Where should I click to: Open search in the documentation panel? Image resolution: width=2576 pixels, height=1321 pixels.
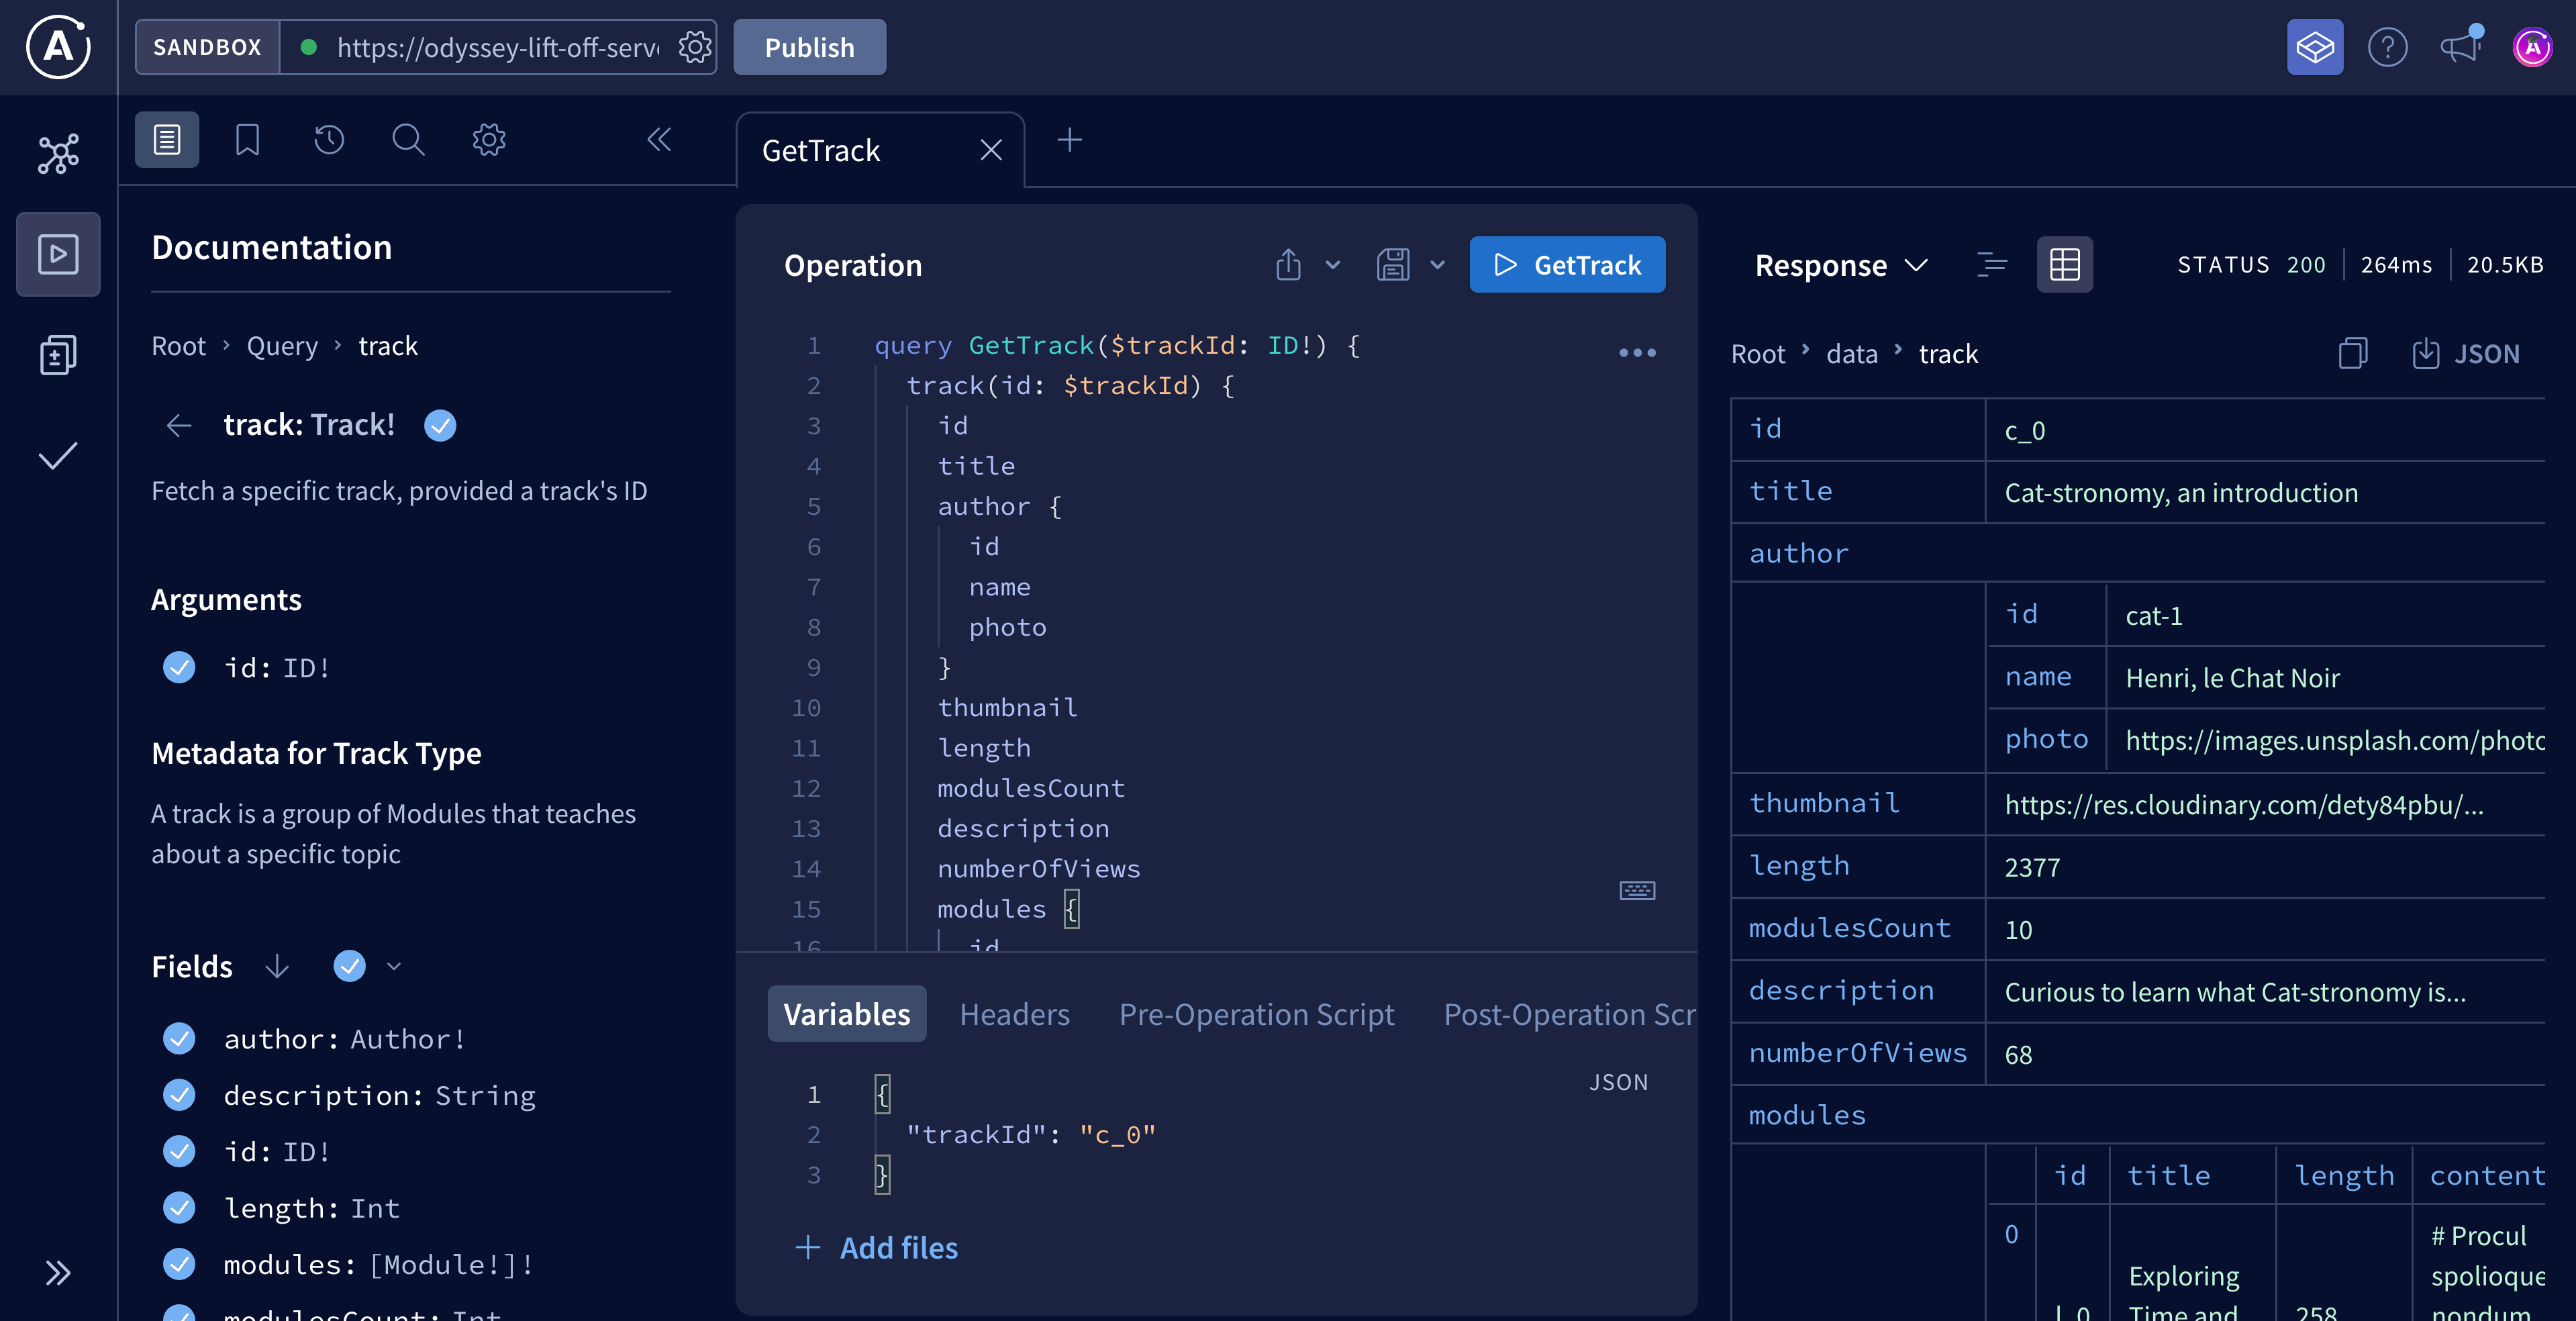pyautogui.click(x=408, y=140)
